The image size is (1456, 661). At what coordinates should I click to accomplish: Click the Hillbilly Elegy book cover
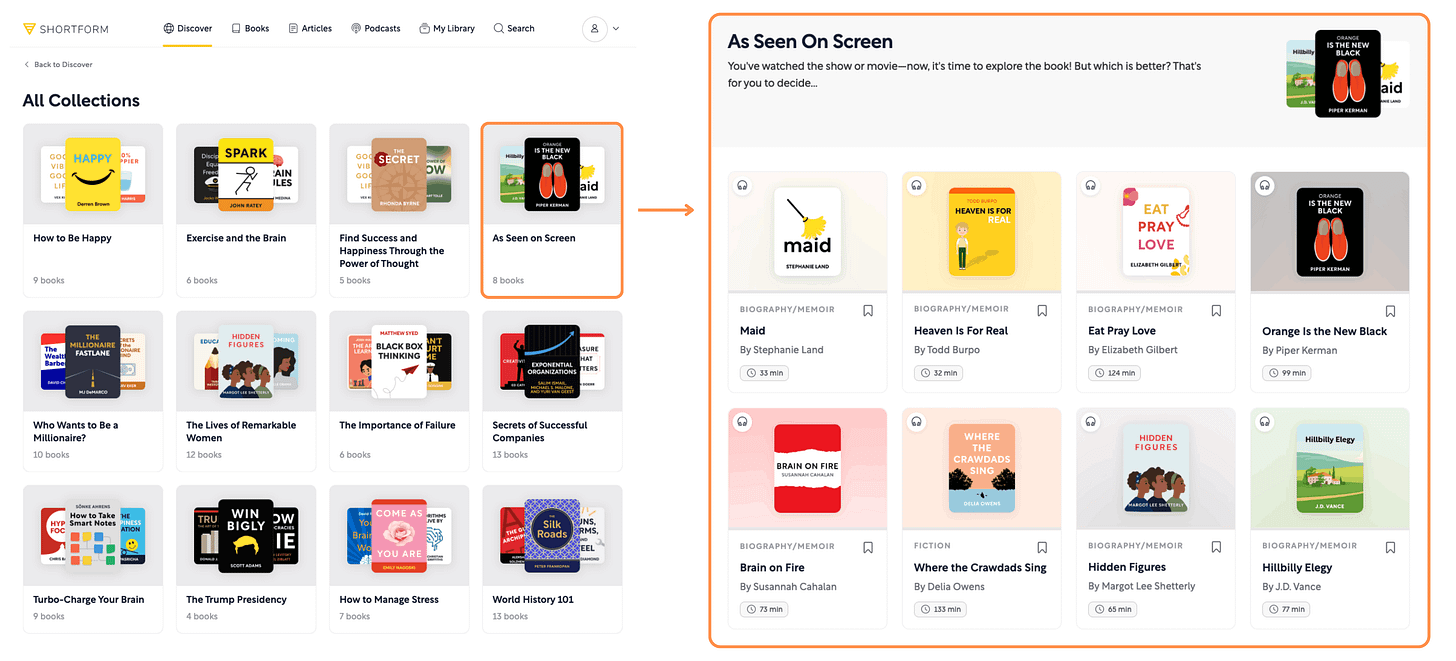pyautogui.click(x=1330, y=469)
